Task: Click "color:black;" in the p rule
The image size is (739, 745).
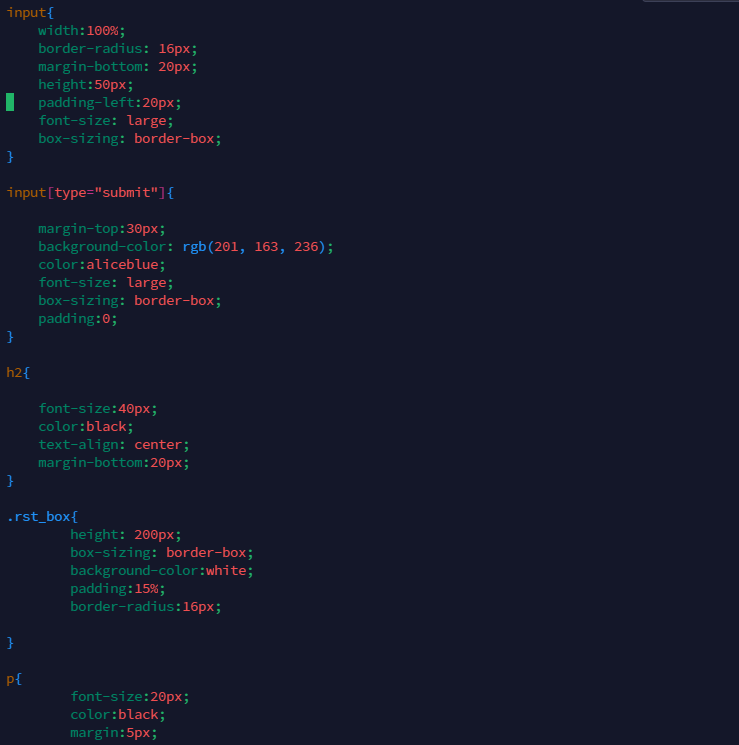Action: pyautogui.click(x=117, y=715)
